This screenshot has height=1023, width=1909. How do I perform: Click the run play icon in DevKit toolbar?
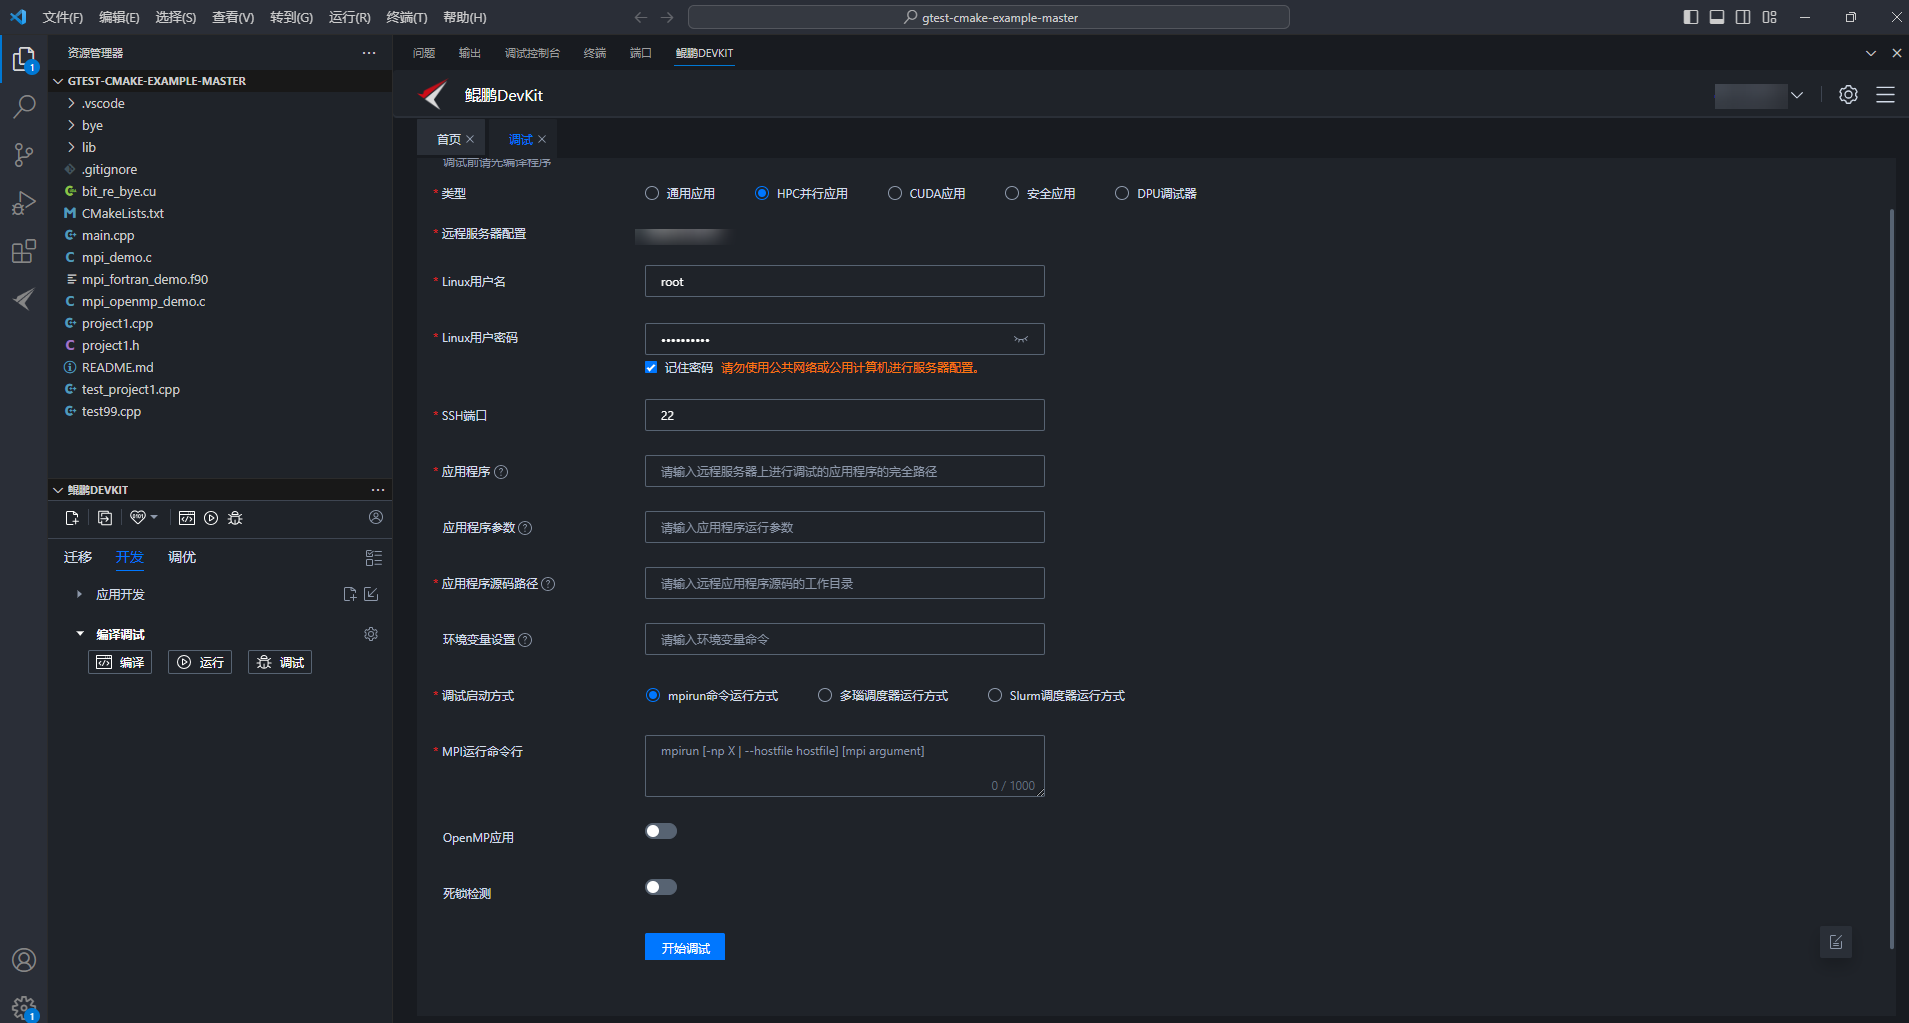(x=211, y=518)
